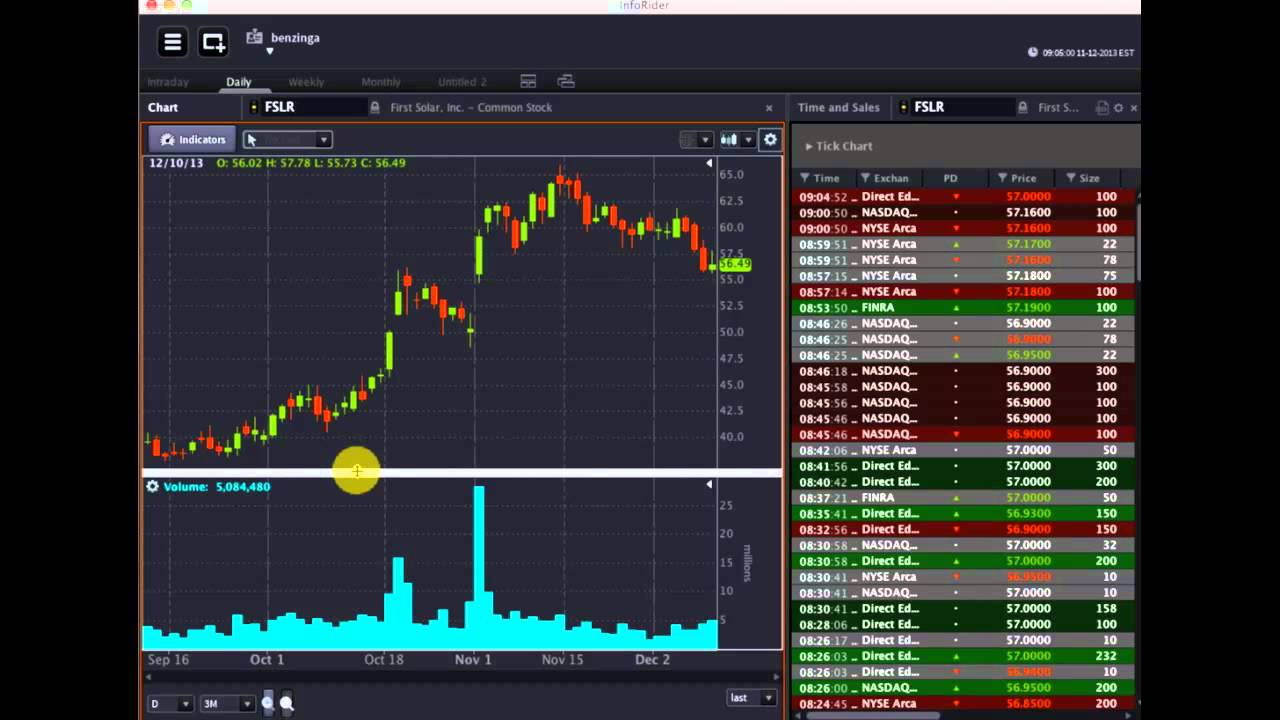Select the 09:04:52 Direct Edge trade row
Screen dimensions: 1280x720
[963, 197]
